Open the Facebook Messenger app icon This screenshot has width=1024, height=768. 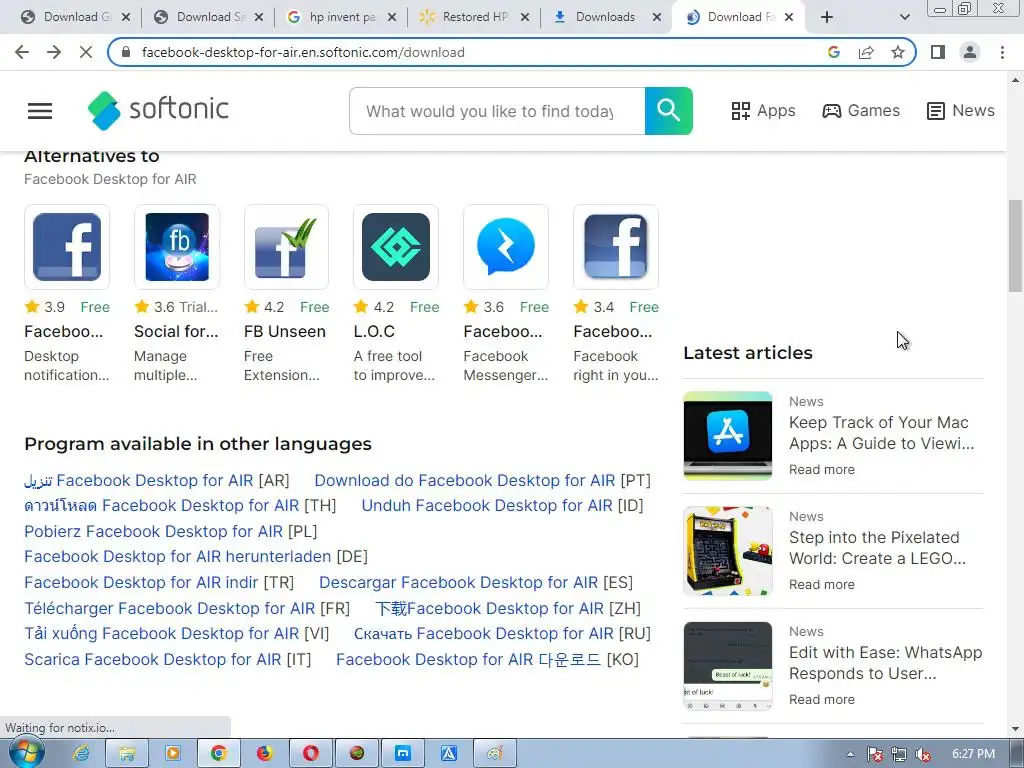pos(505,247)
